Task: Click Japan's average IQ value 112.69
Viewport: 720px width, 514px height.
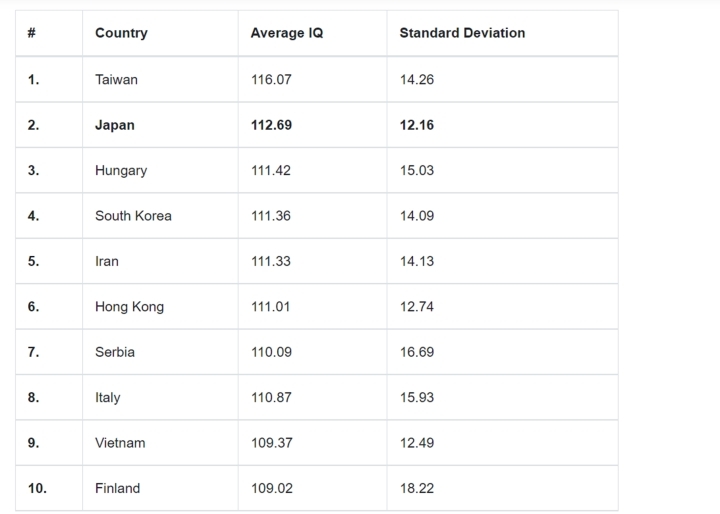Action: pos(272,125)
